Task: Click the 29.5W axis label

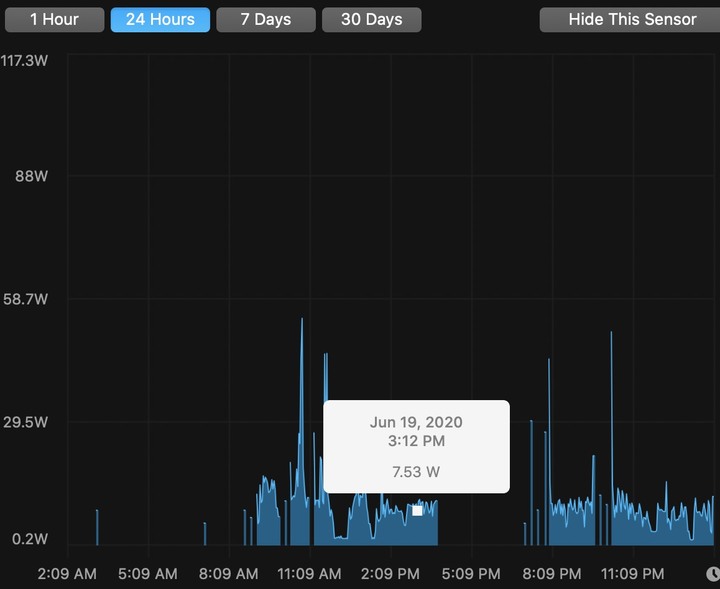Action: pos(25,422)
